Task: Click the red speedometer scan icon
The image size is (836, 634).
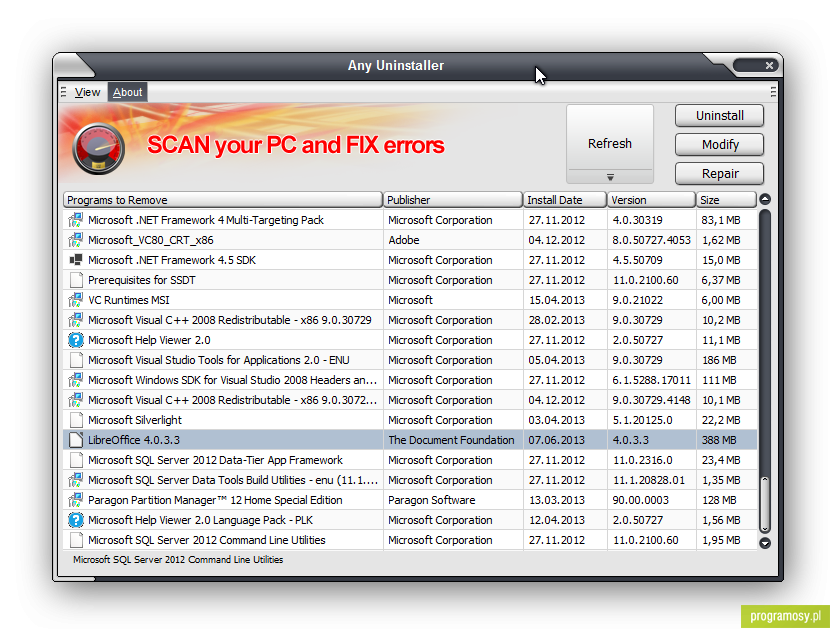Action: tap(98, 149)
